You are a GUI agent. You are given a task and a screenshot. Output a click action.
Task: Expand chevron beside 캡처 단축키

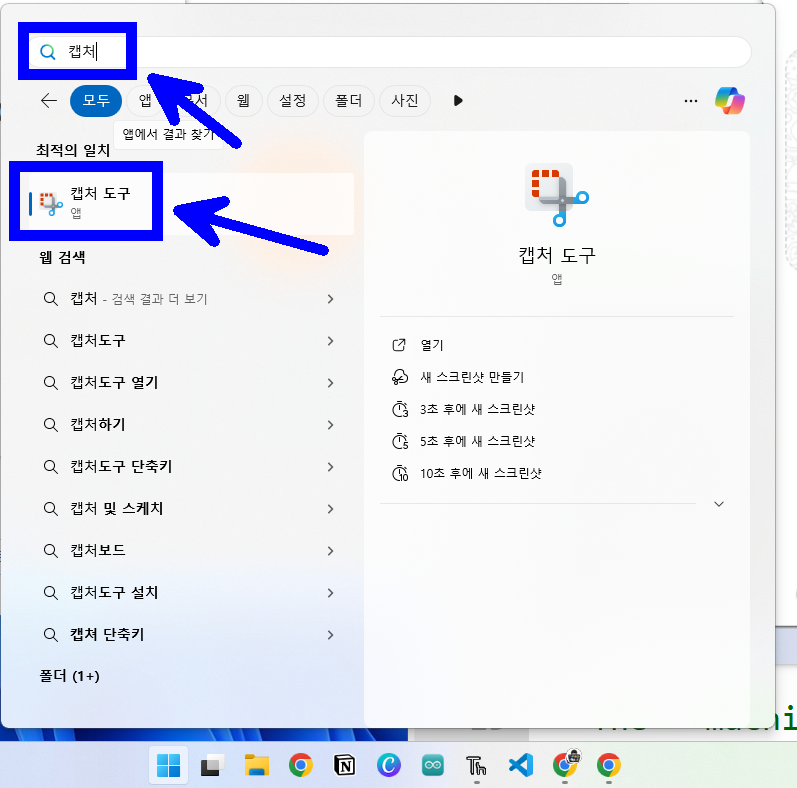(x=330, y=634)
